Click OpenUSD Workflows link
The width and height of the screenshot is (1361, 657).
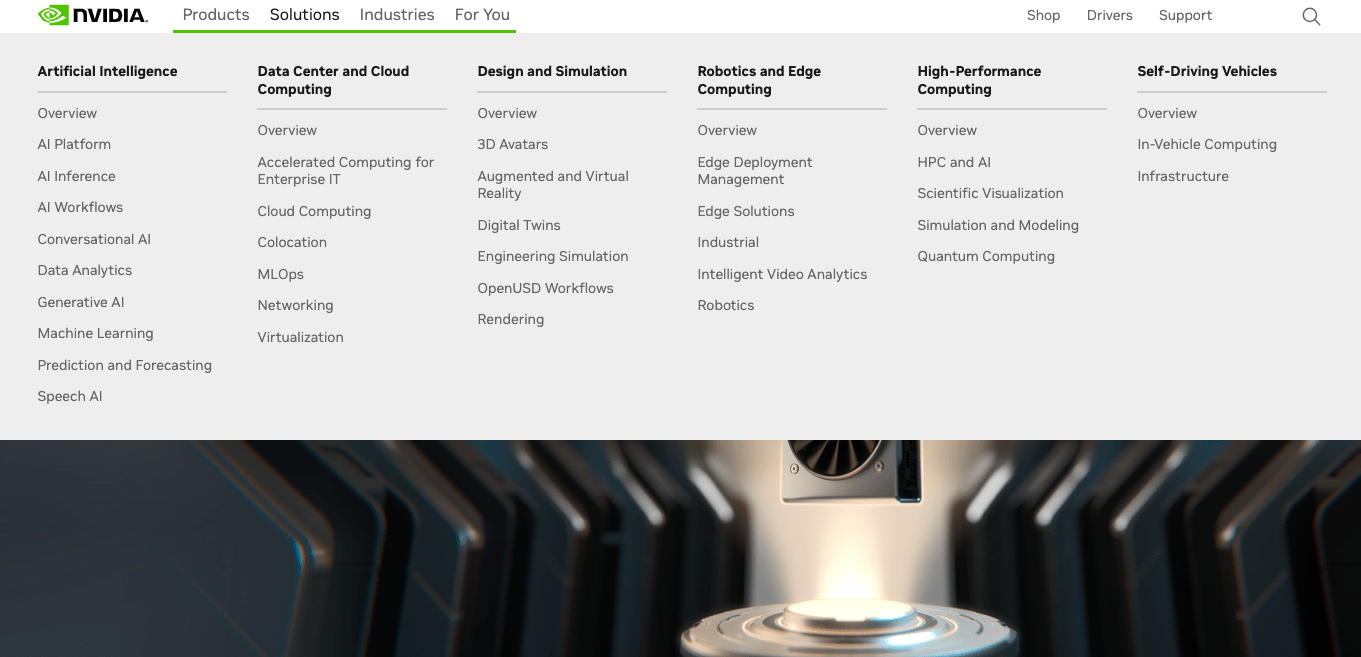click(545, 287)
